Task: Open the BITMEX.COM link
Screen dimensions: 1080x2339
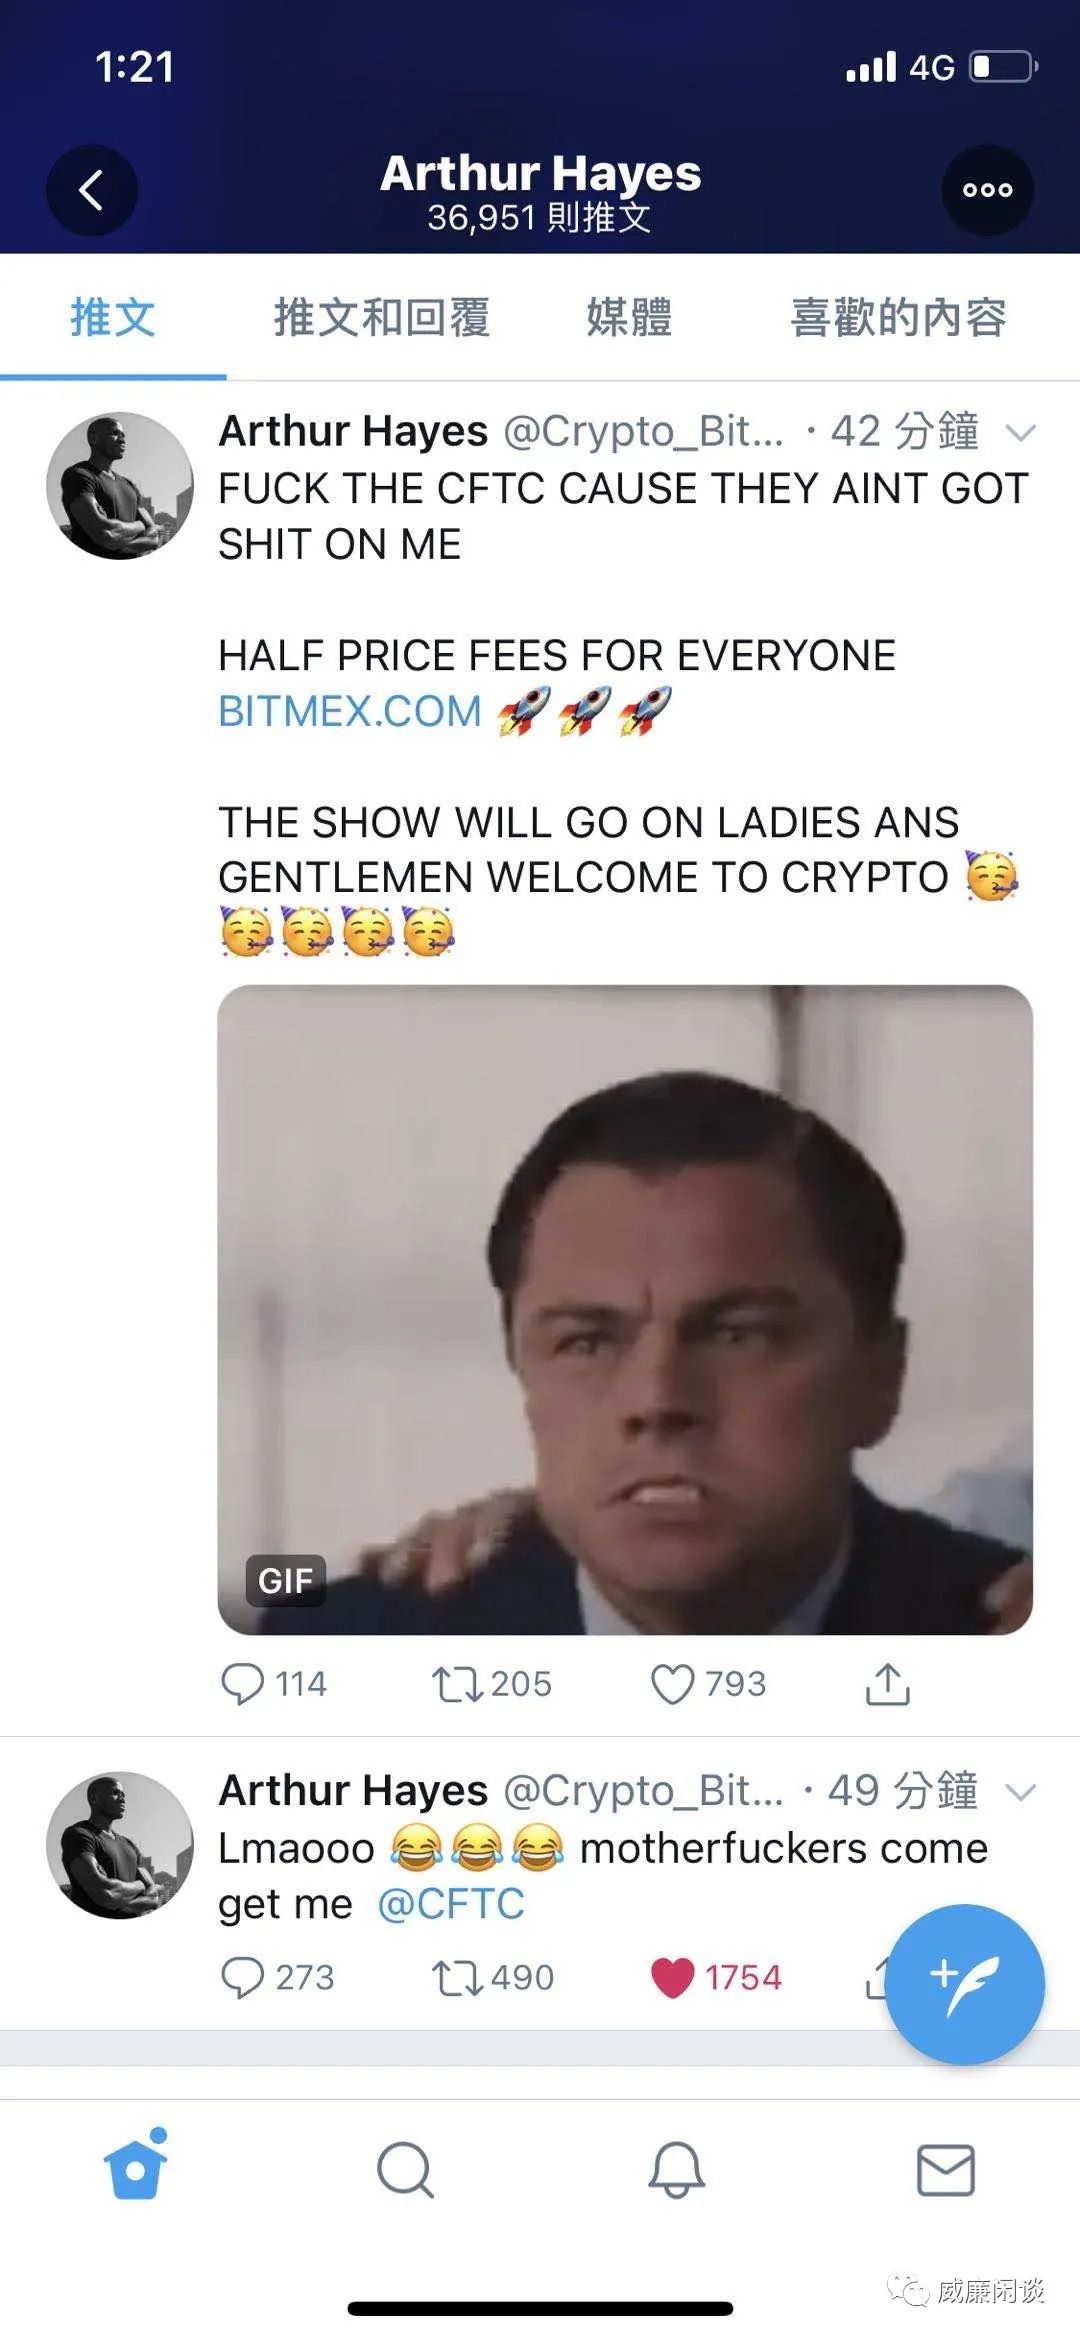Action: coord(350,711)
